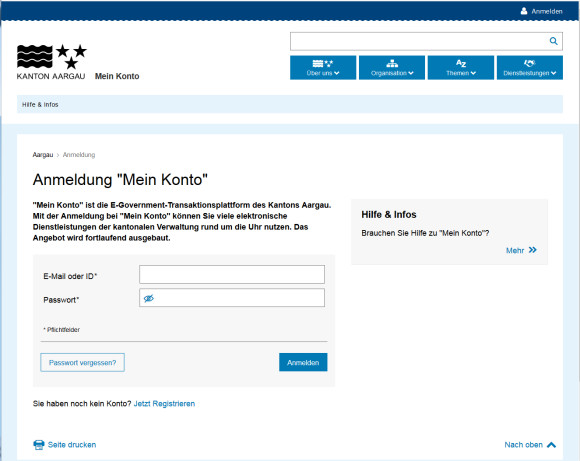The width and height of the screenshot is (580, 461).
Task: Toggle password visibility eye icon
Action: [149, 298]
